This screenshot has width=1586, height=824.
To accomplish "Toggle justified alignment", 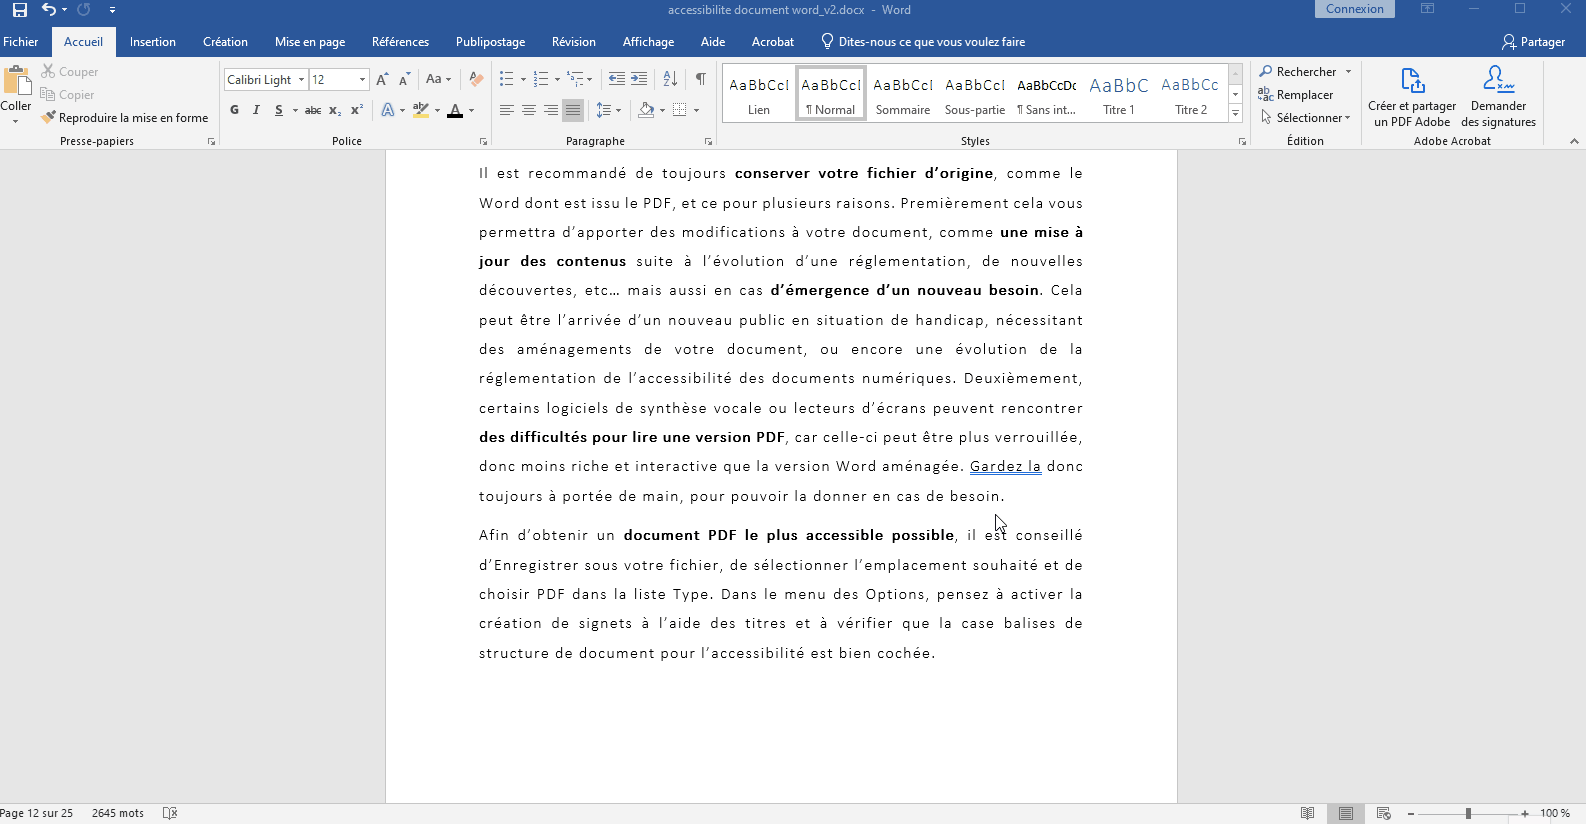I will pos(573,110).
